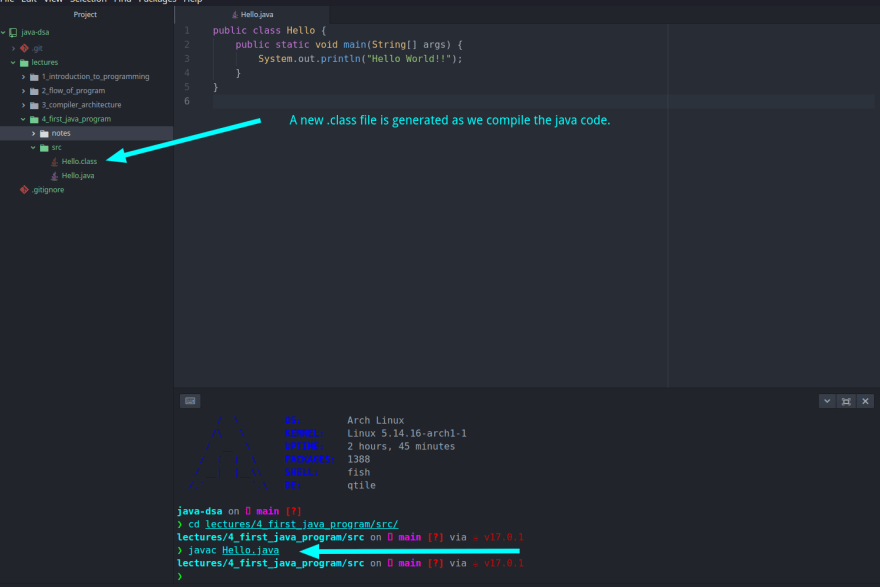Switch to the Project panel tab
Image resolution: width=880 pixels, height=587 pixels.
(x=85, y=15)
